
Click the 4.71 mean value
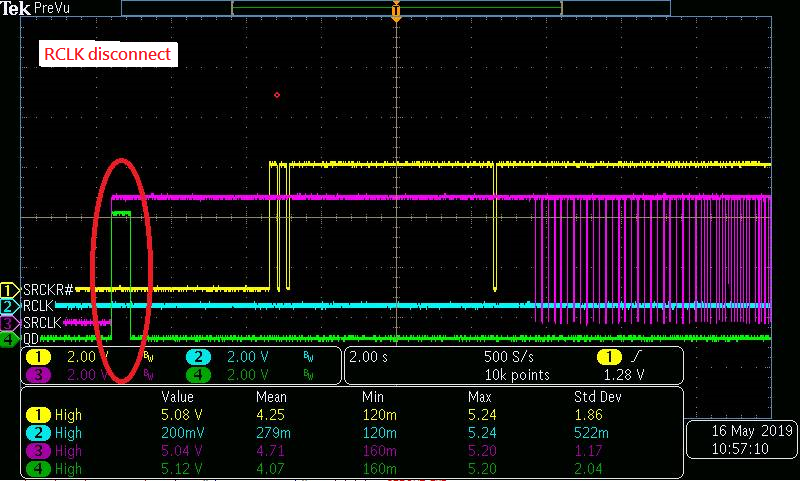tap(270, 451)
